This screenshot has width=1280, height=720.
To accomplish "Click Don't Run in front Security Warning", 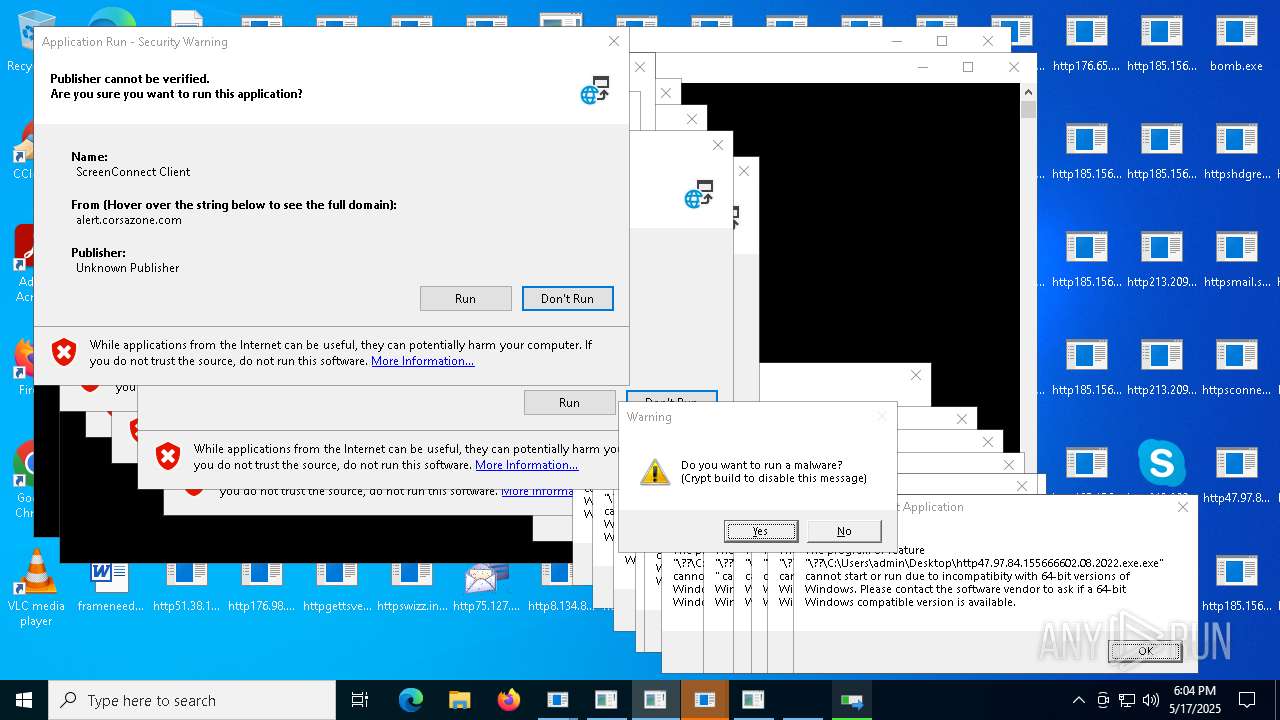I will [567, 298].
